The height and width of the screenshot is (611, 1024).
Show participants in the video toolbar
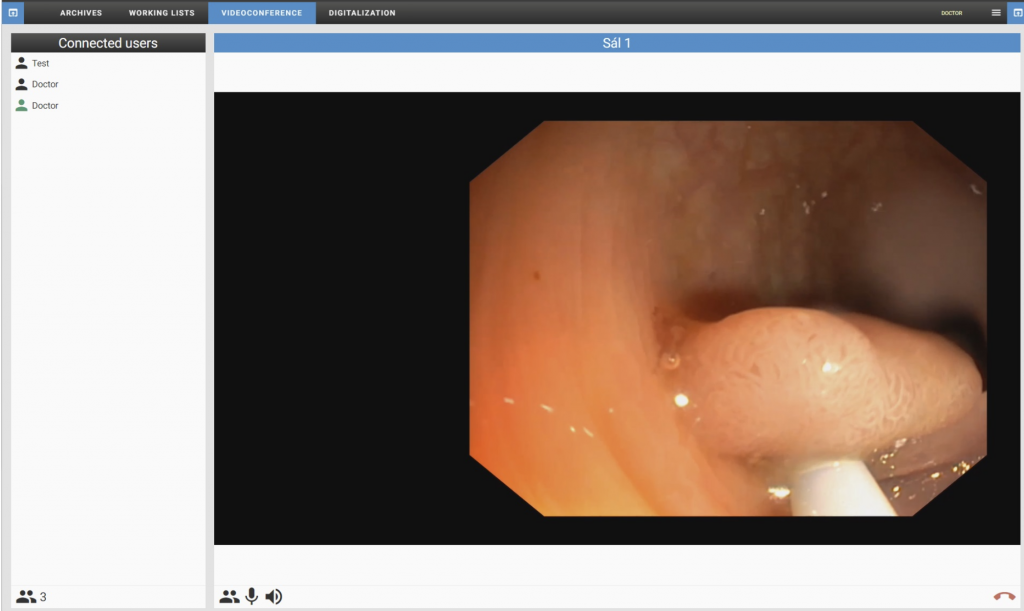[229, 597]
